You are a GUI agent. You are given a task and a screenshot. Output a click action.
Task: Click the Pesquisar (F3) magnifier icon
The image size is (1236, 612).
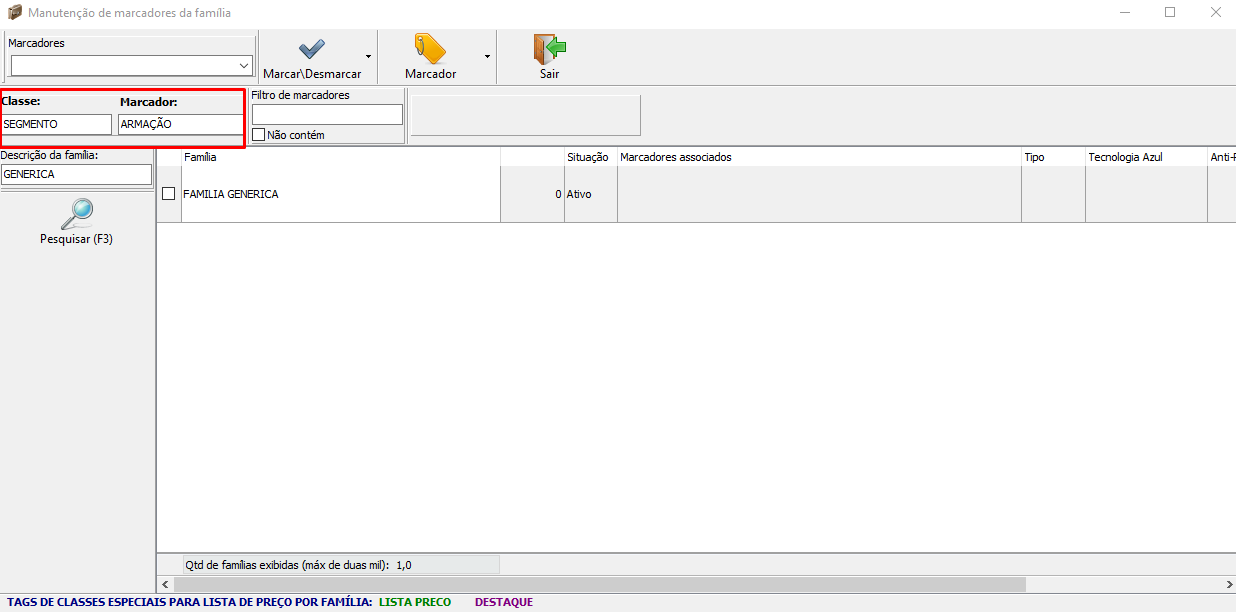pos(76,214)
